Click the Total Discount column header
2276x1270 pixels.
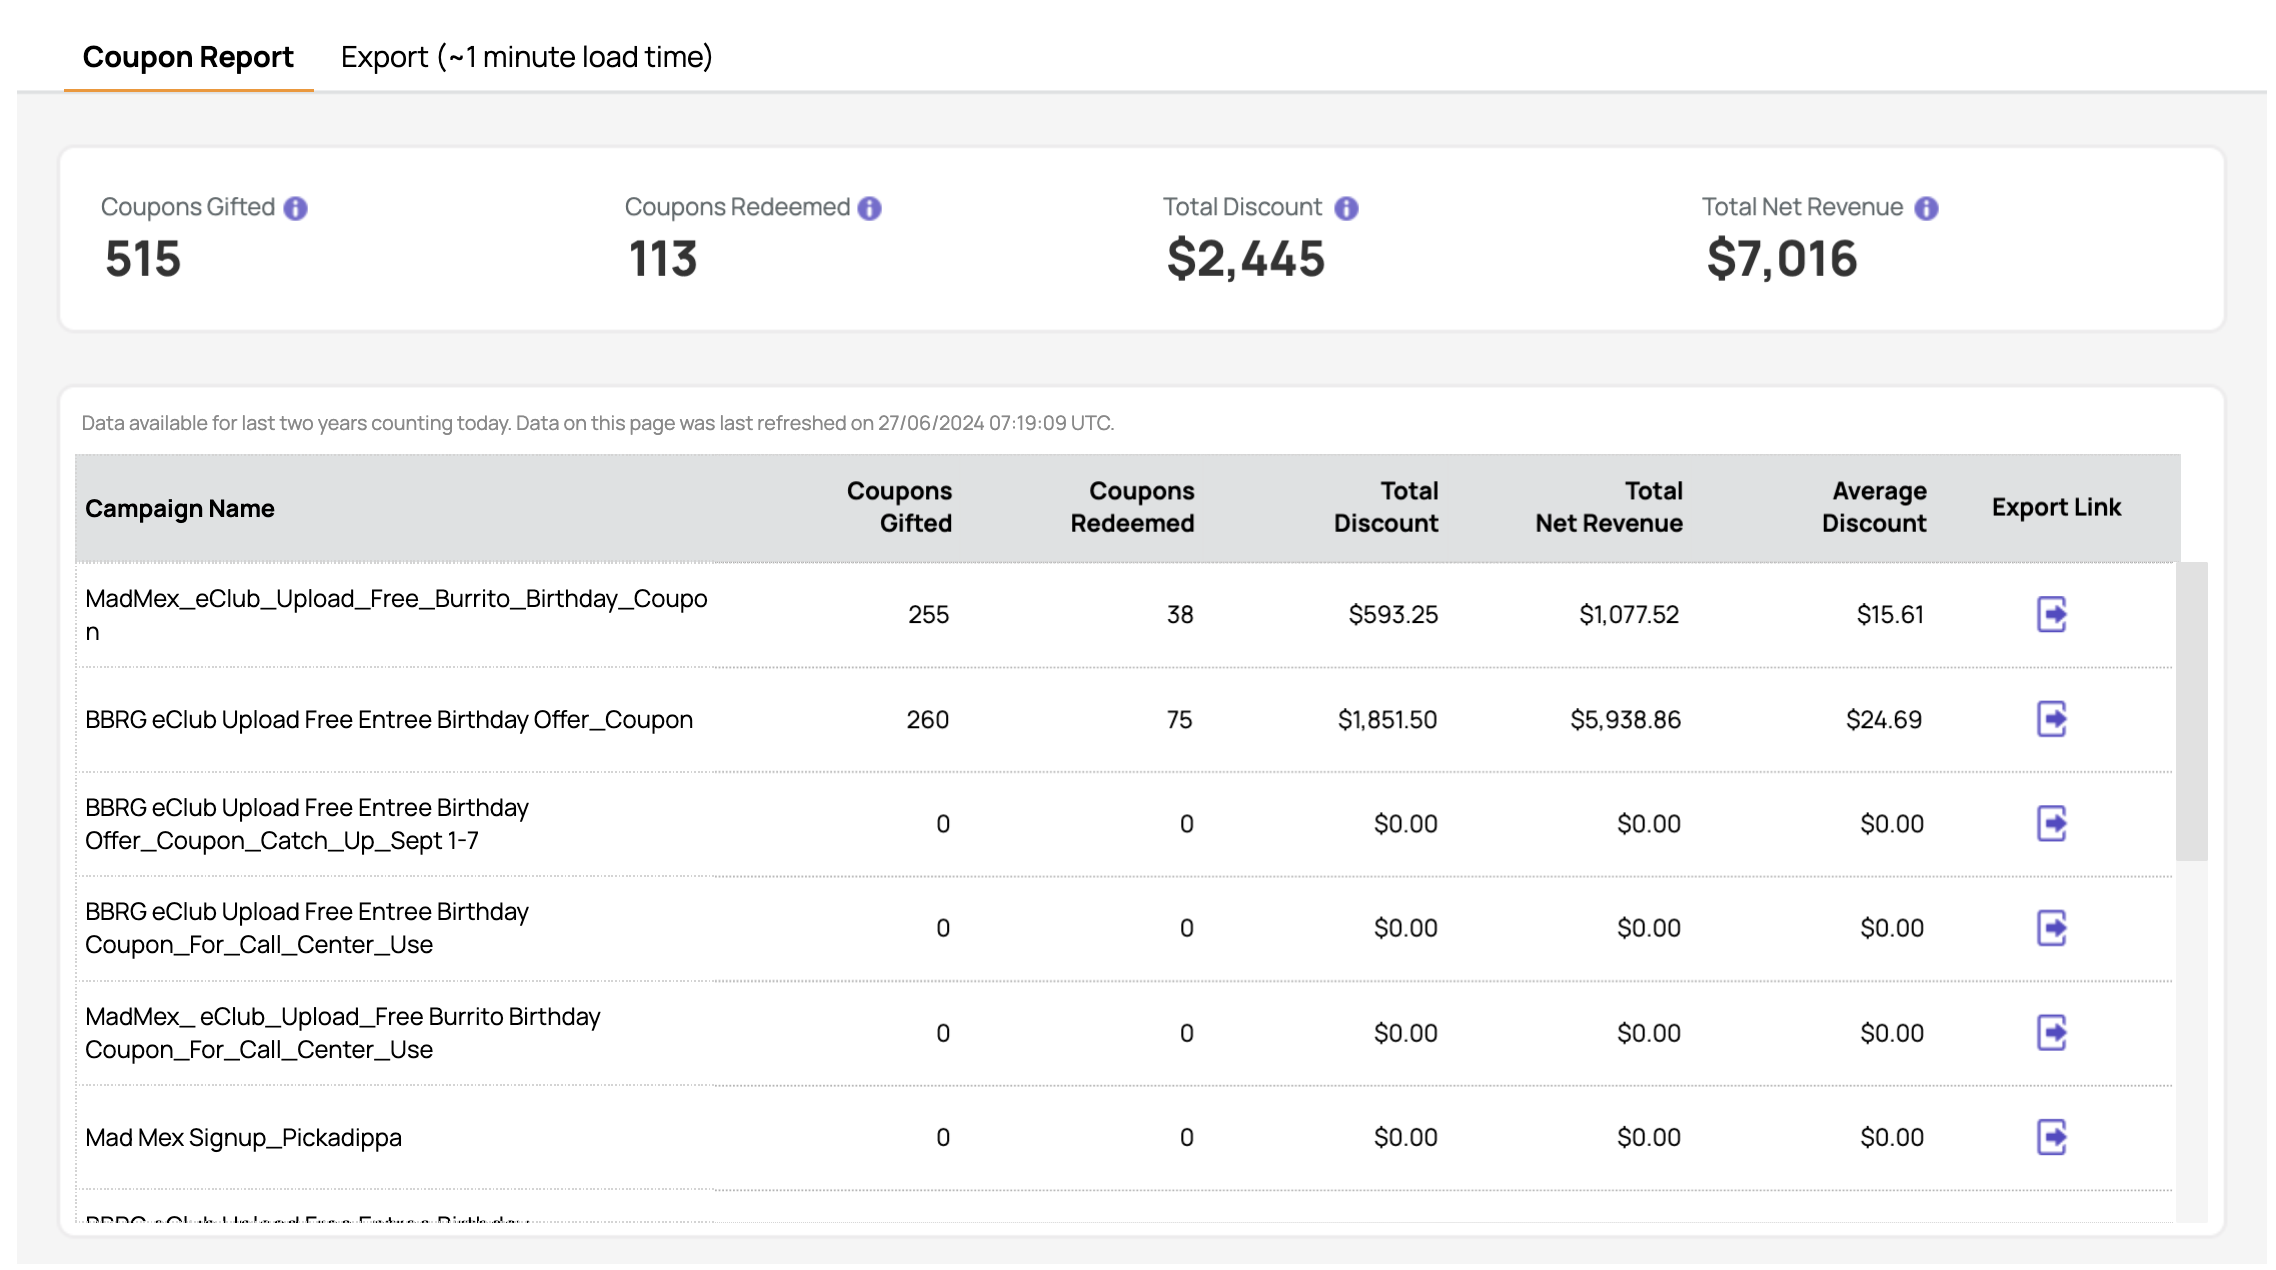[1386, 507]
